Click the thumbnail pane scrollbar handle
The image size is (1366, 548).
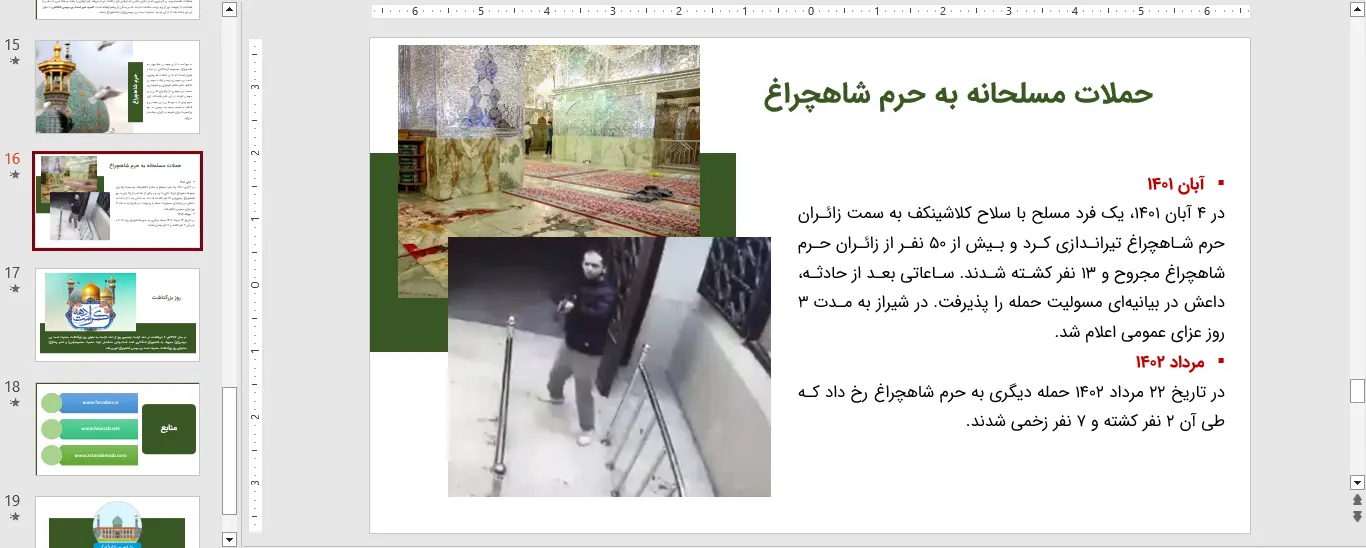229,451
